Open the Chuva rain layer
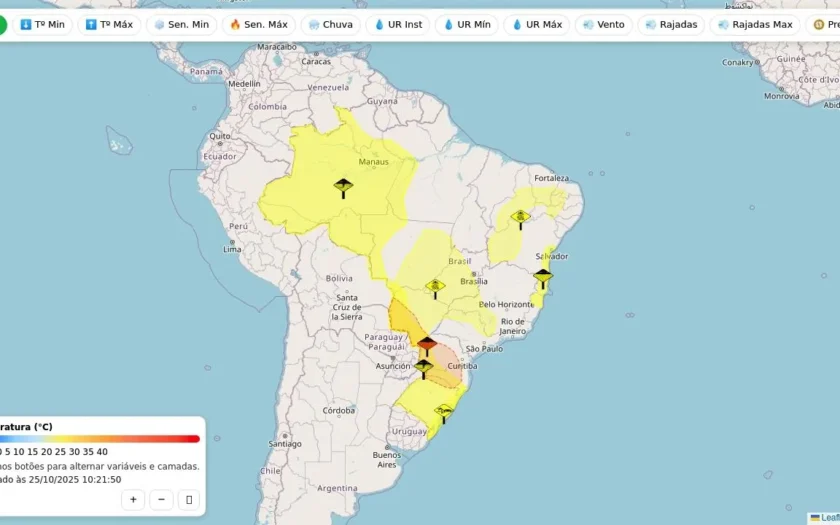Viewport: 840px width, 525px height. 331,25
